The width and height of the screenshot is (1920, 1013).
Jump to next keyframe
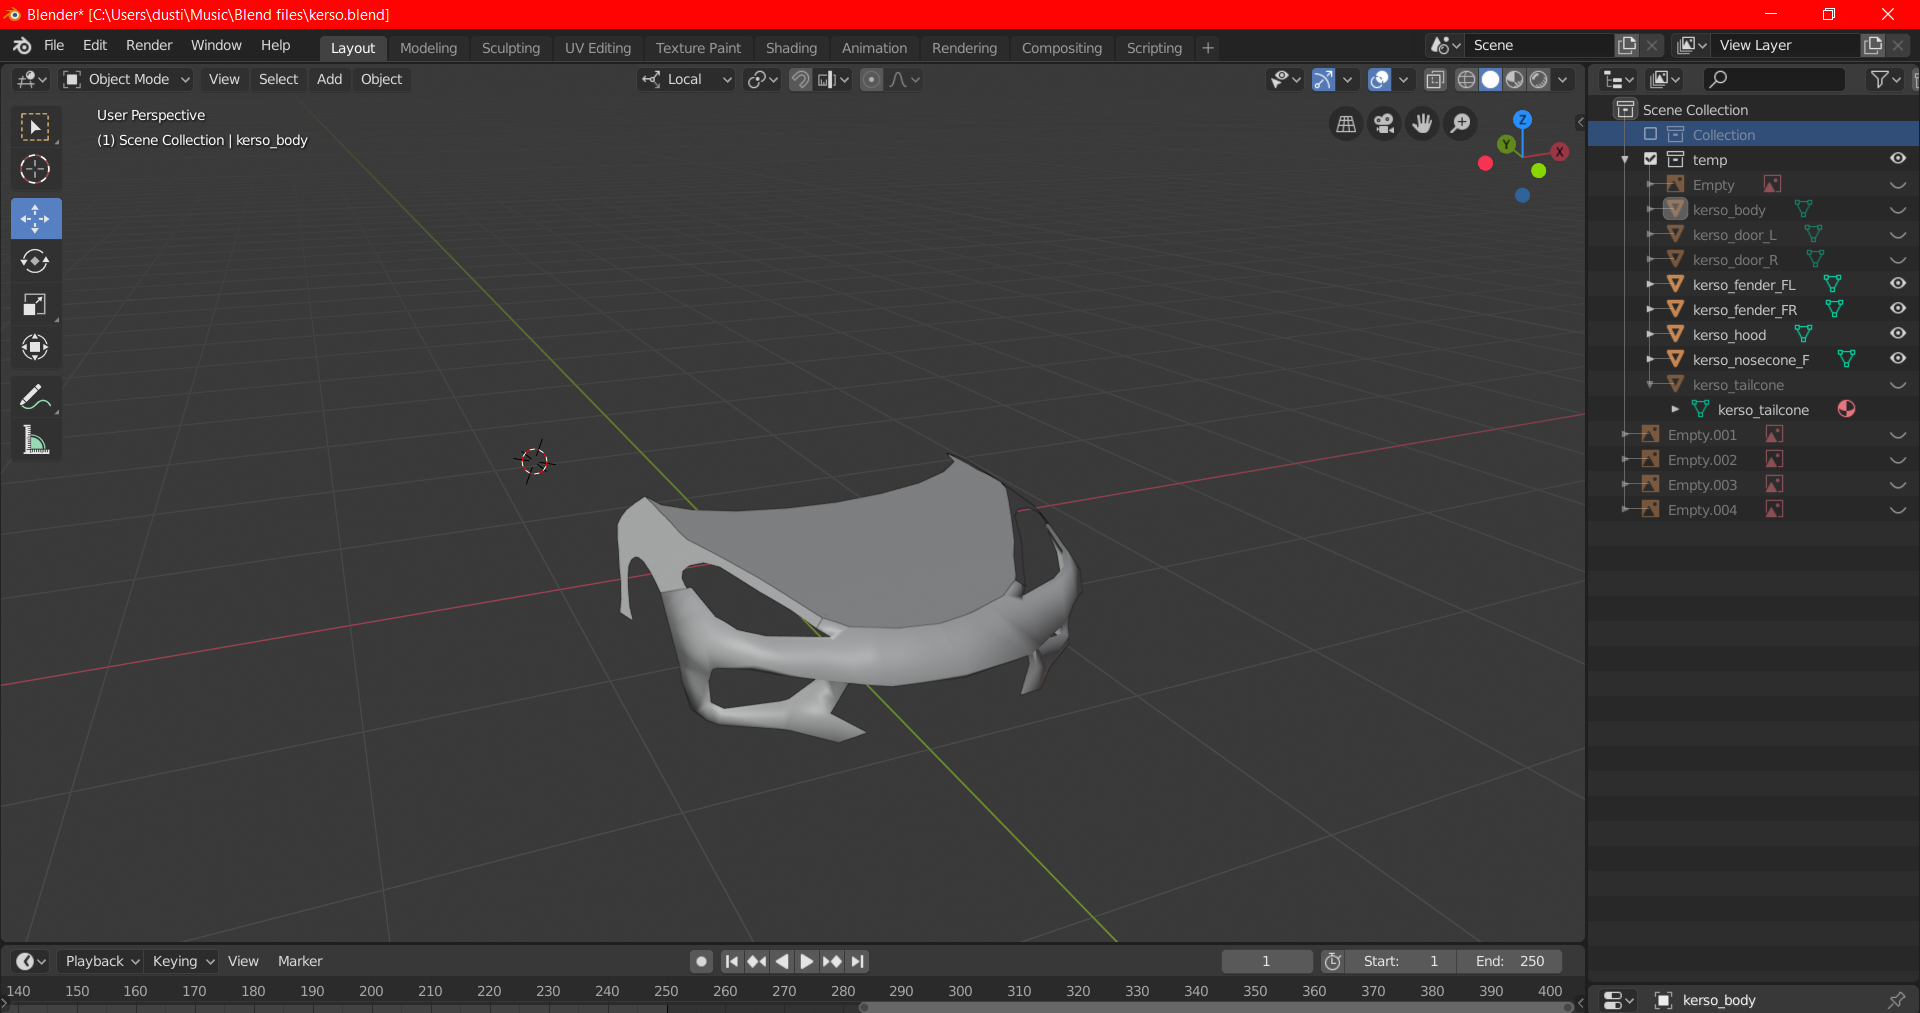click(832, 961)
